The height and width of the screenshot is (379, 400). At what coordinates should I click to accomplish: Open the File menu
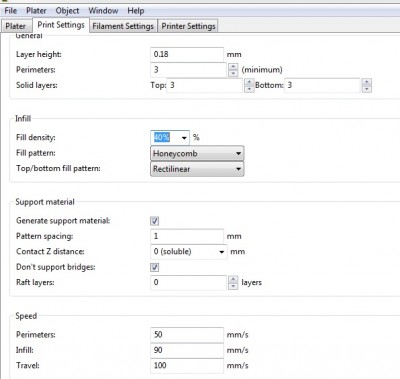pos(11,11)
